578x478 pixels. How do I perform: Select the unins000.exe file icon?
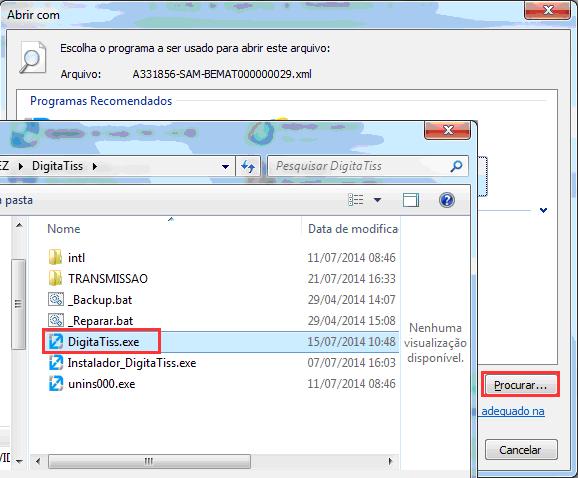click(x=56, y=384)
